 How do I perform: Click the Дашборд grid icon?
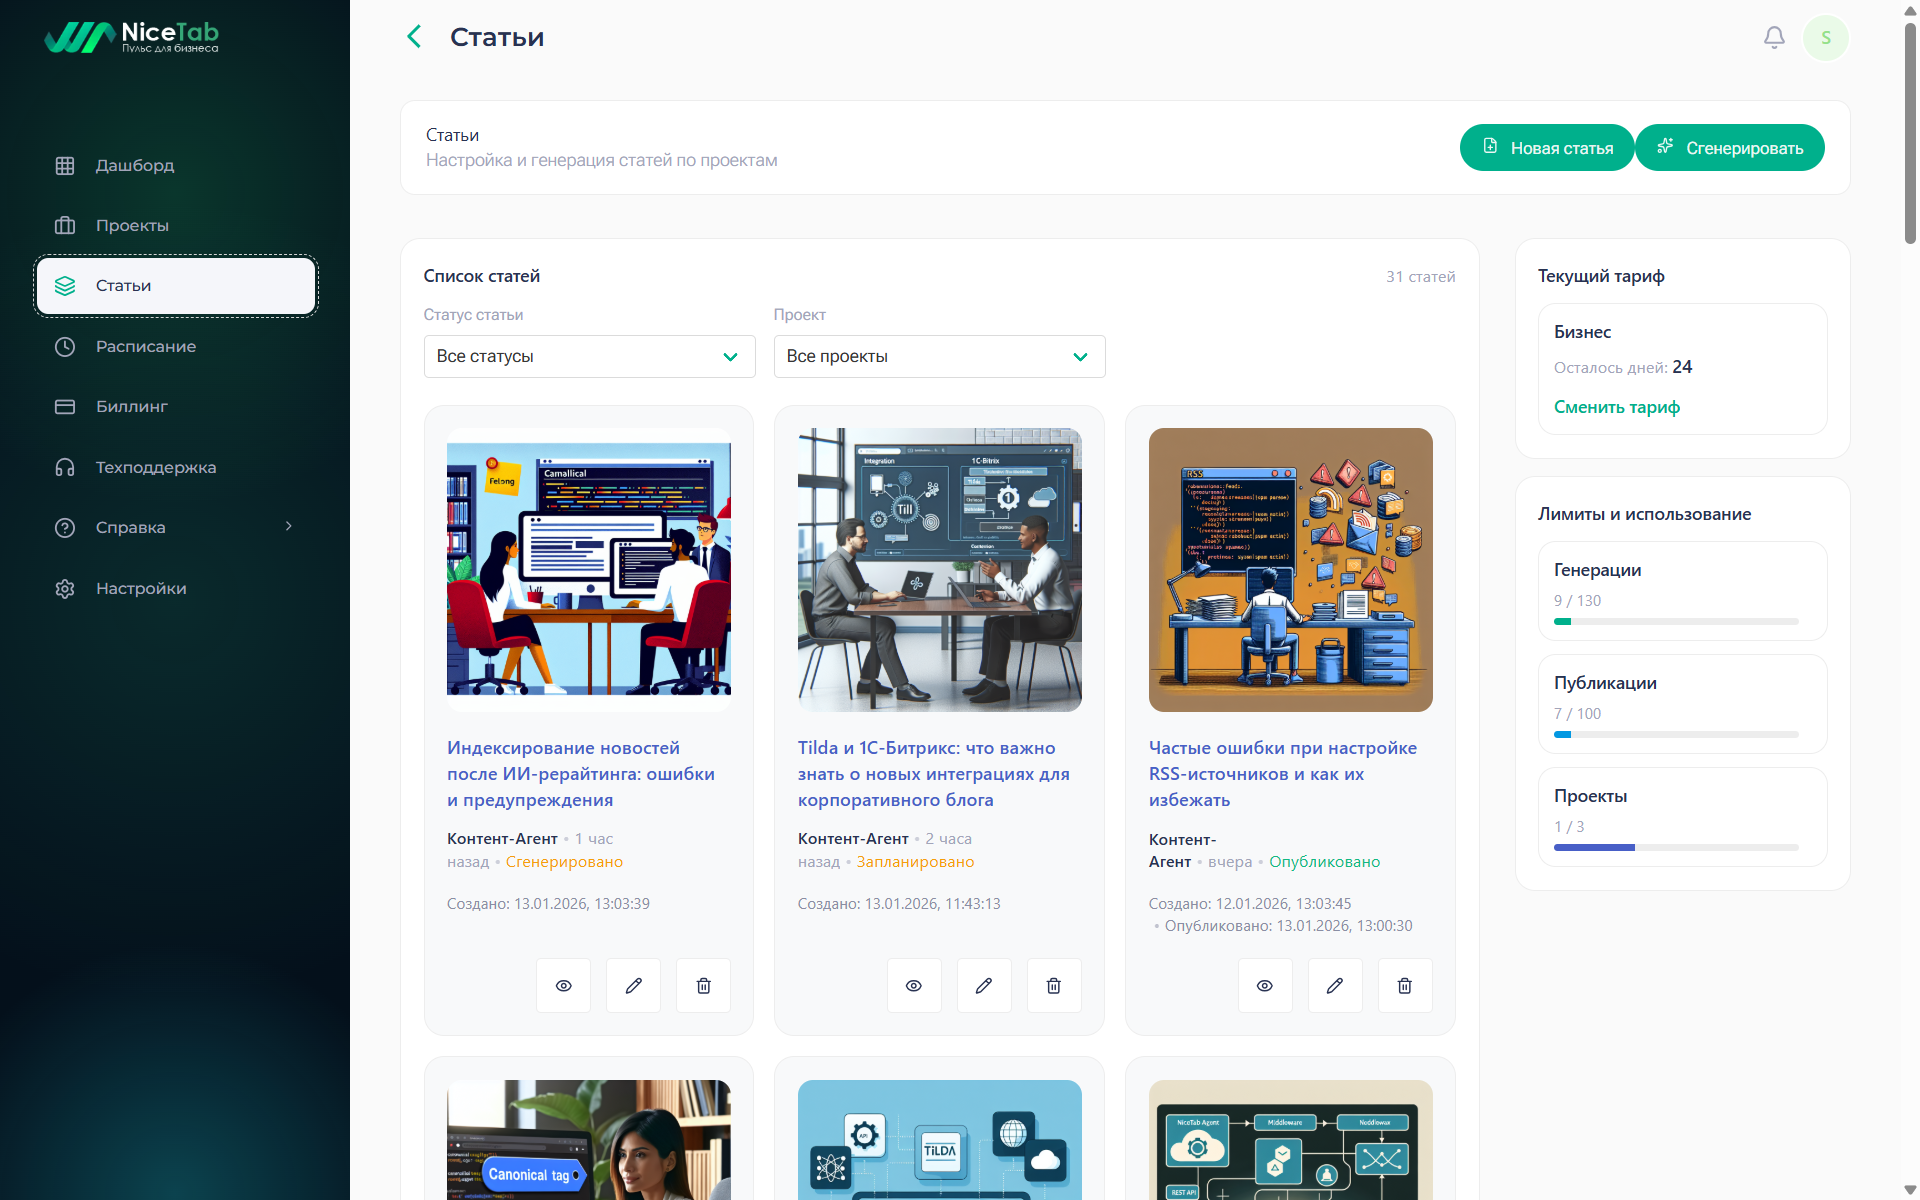click(65, 165)
